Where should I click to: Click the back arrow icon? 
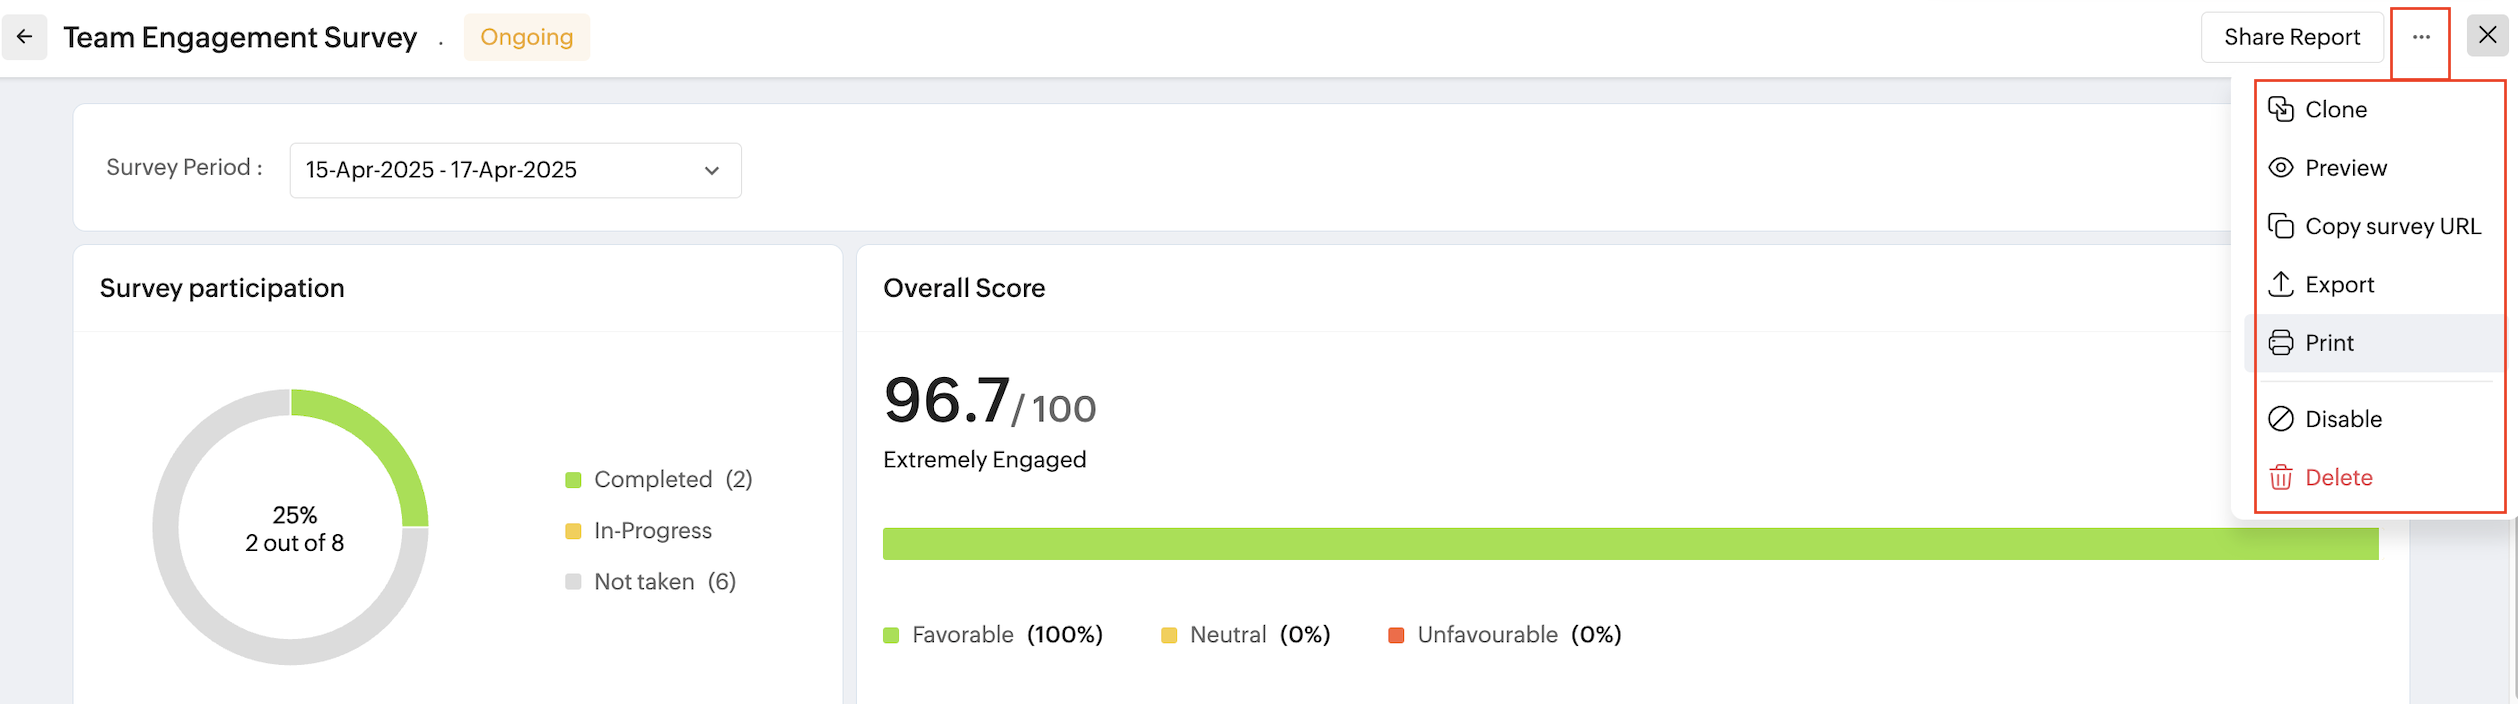24,37
